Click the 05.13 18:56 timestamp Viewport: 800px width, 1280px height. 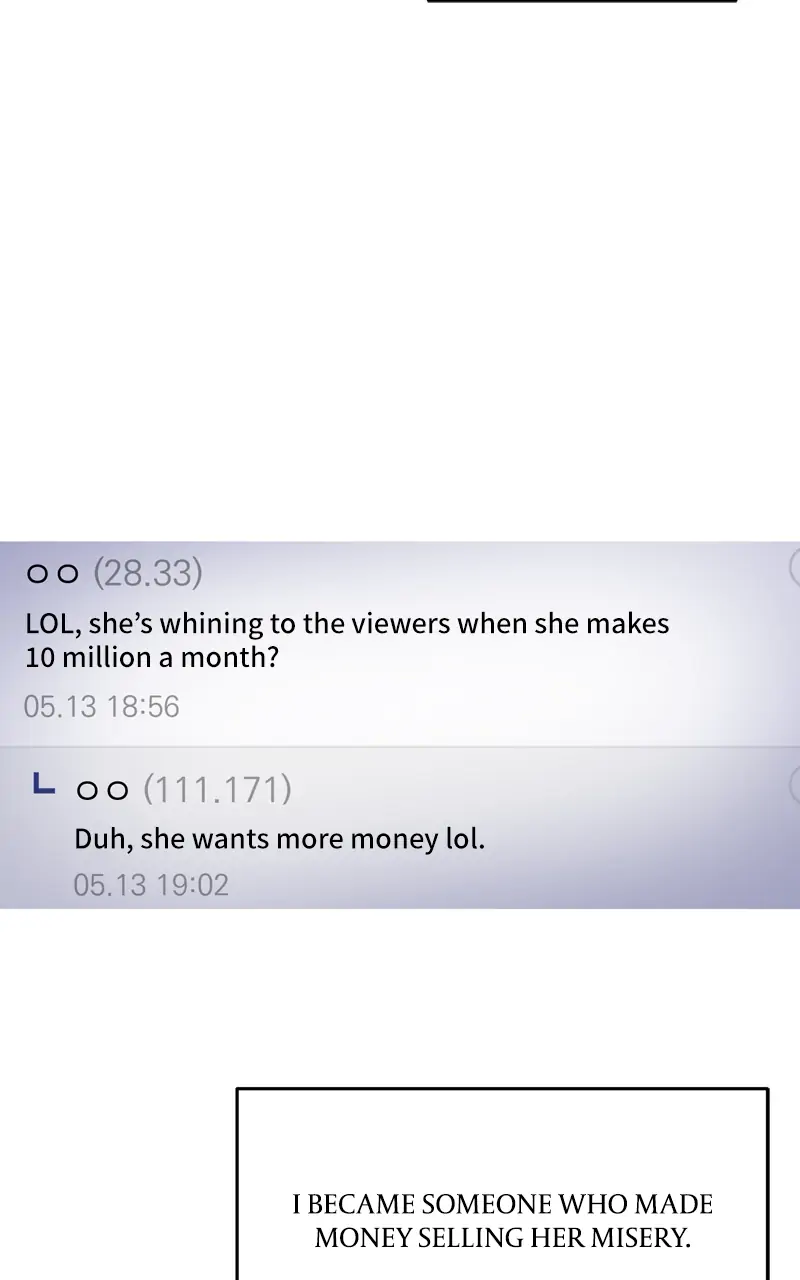pos(101,707)
